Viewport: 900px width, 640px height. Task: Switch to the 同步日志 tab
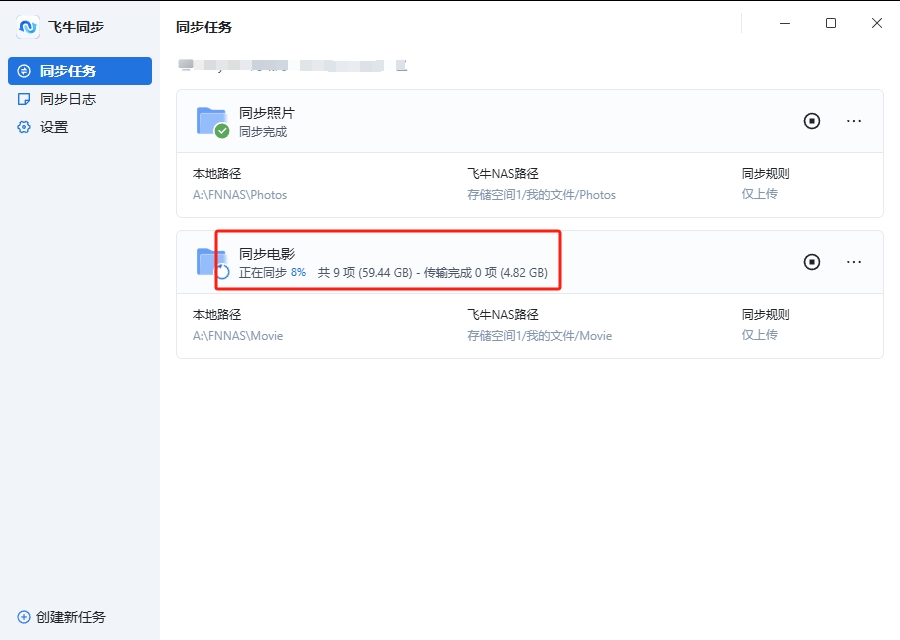pos(66,98)
